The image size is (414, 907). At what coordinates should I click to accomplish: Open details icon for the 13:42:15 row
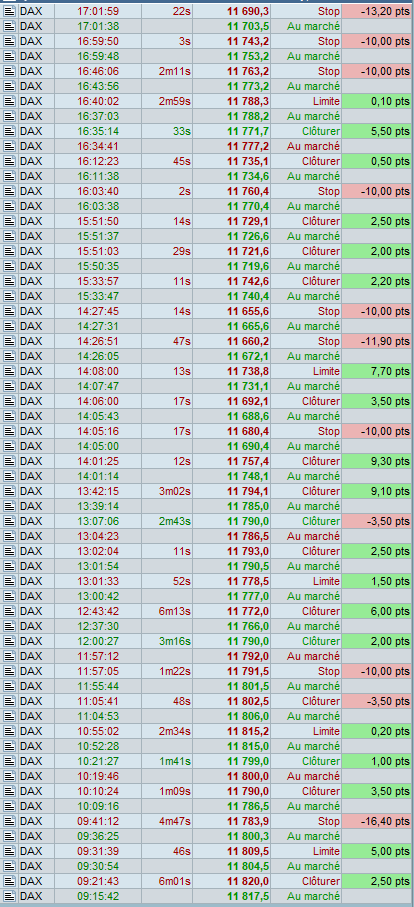9,491
